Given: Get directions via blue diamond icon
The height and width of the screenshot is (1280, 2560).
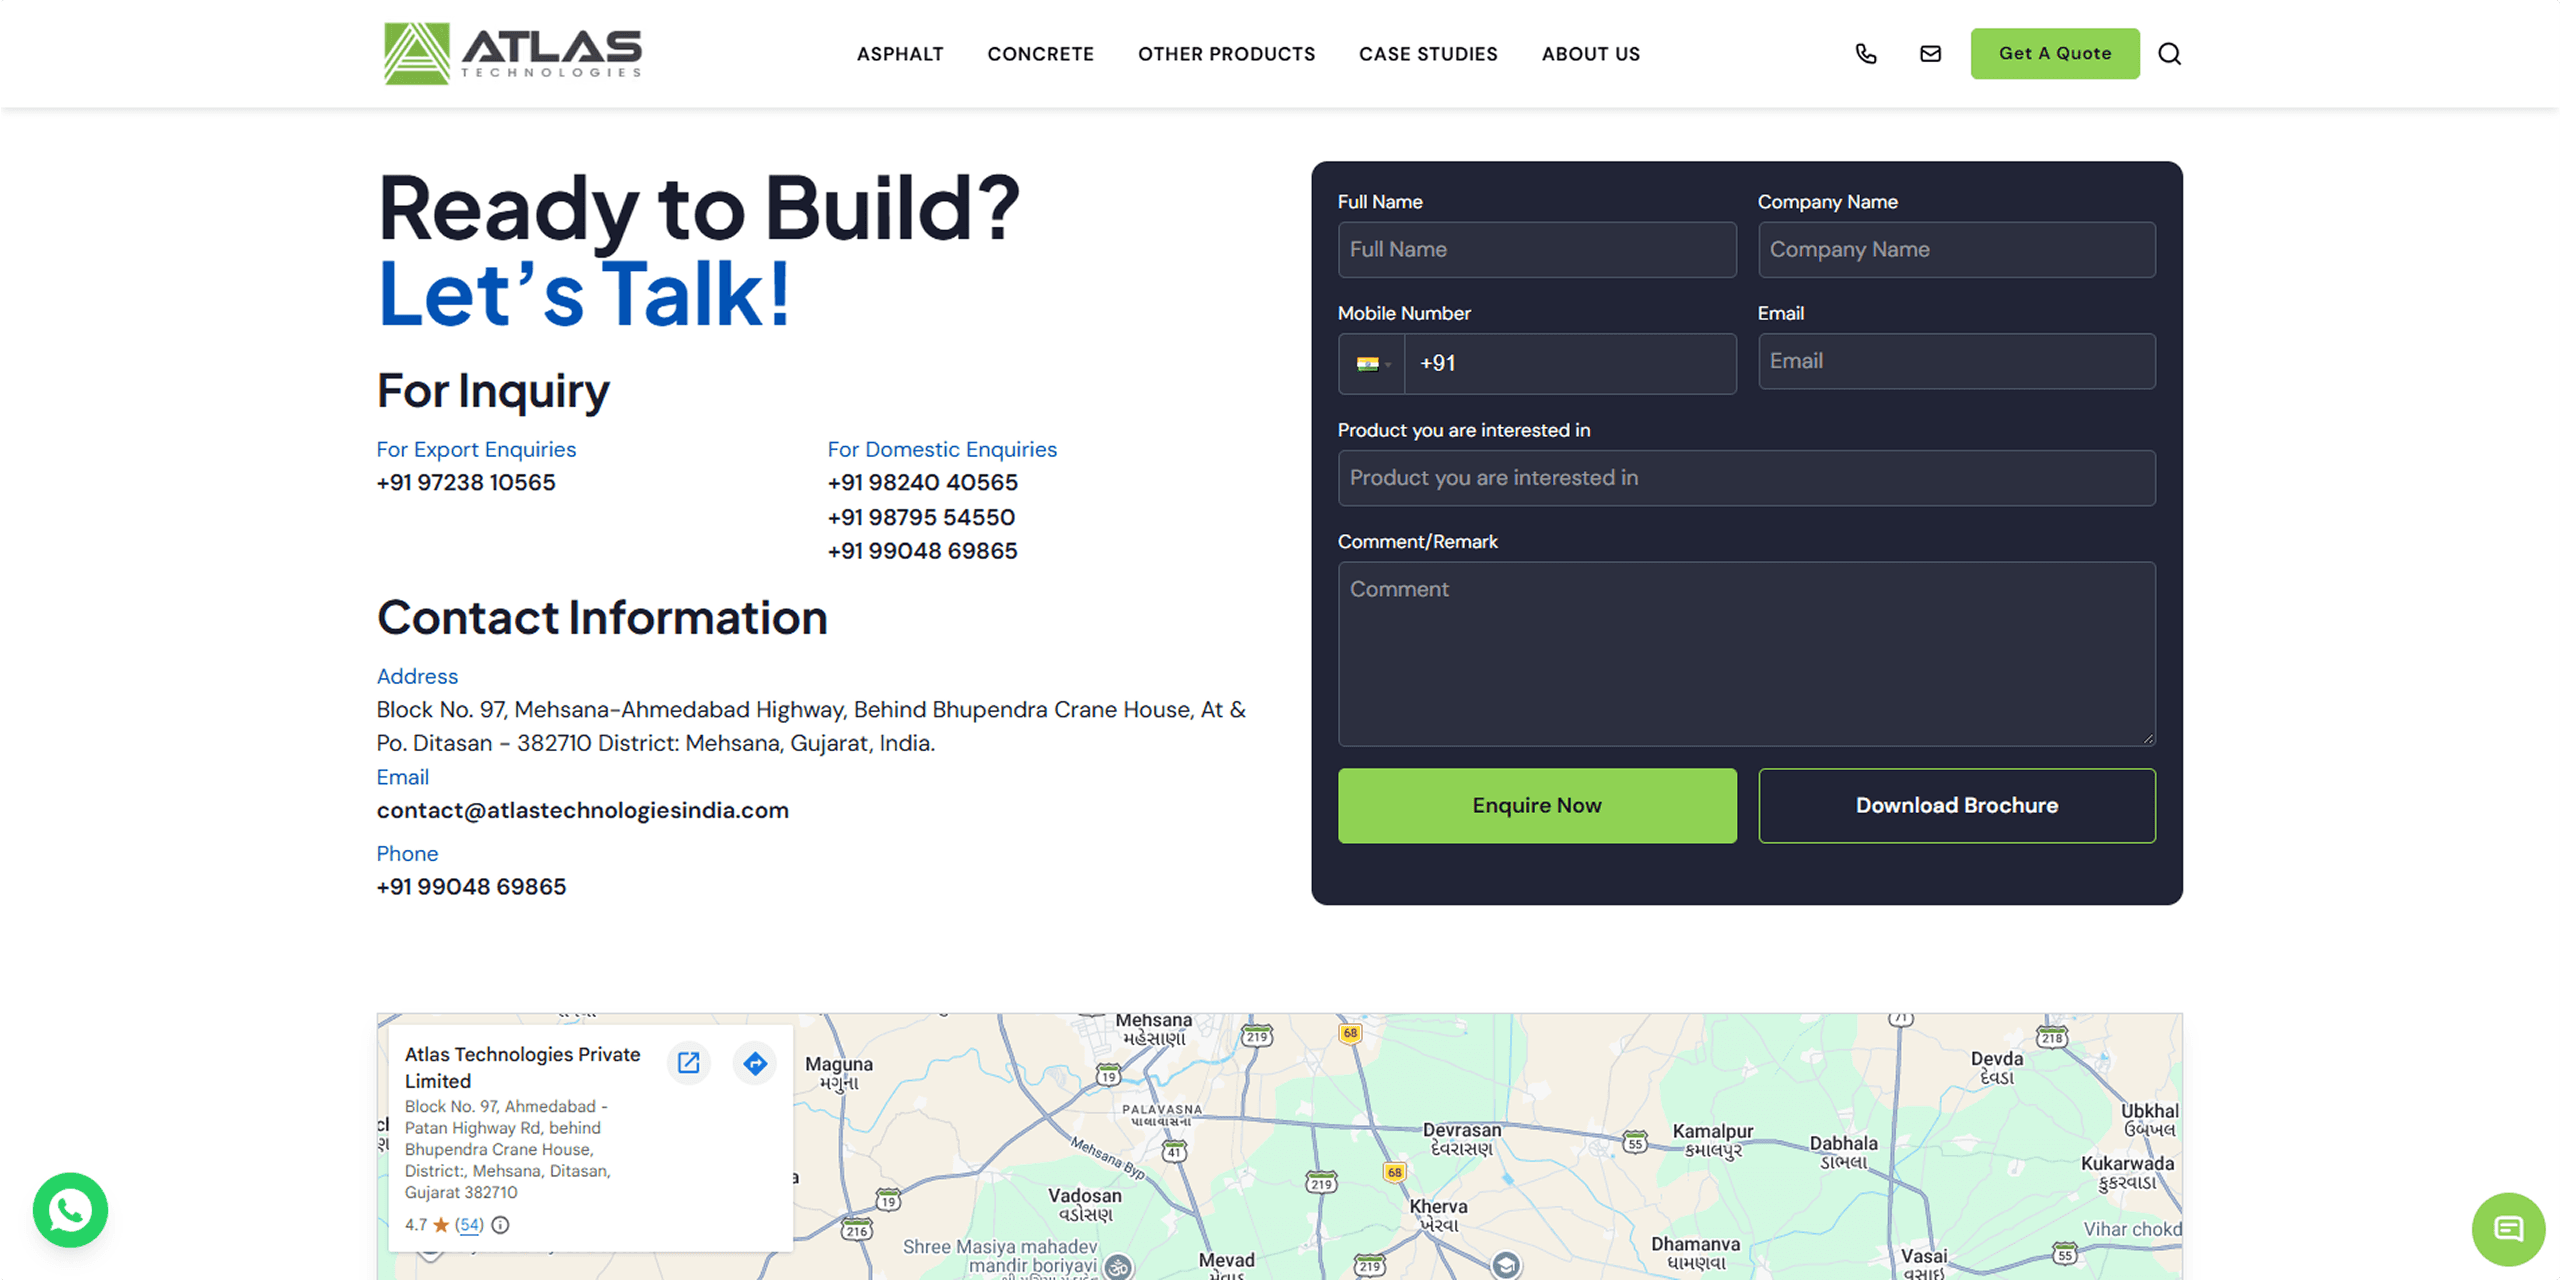Looking at the screenshot, I should tap(755, 1062).
